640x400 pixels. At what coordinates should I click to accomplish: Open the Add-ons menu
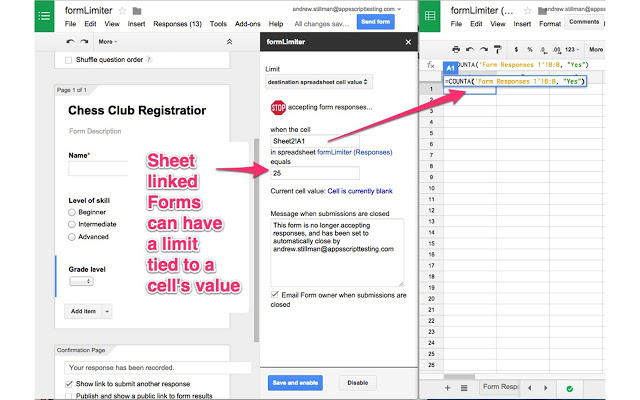click(x=248, y=24)
